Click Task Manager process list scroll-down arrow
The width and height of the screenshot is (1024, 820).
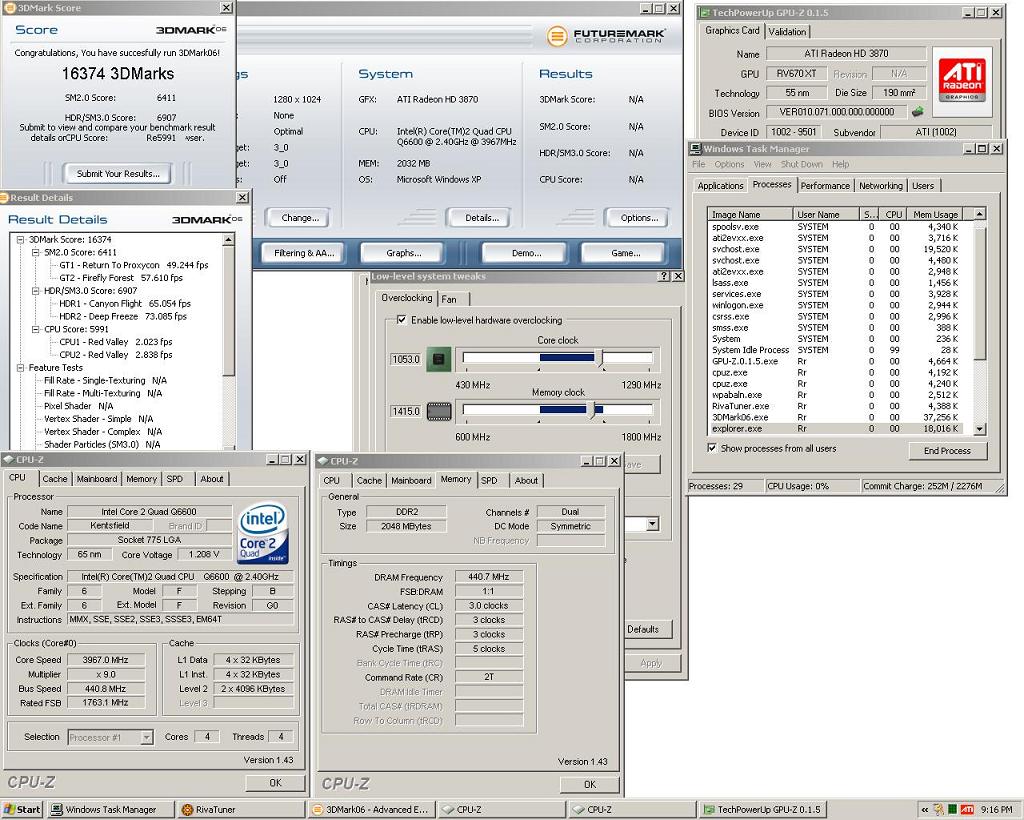pos(979,429)
